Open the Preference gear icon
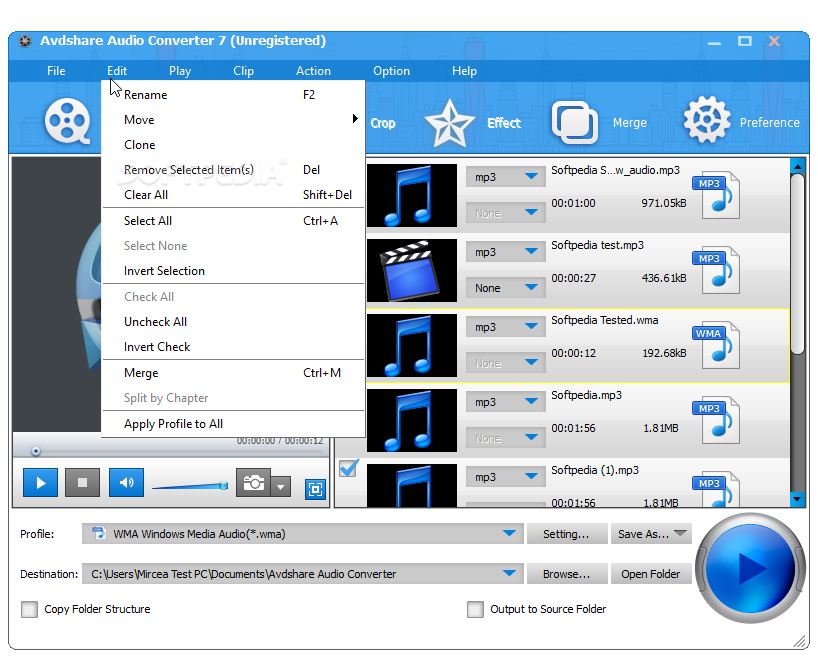 (x=706, y=120)
